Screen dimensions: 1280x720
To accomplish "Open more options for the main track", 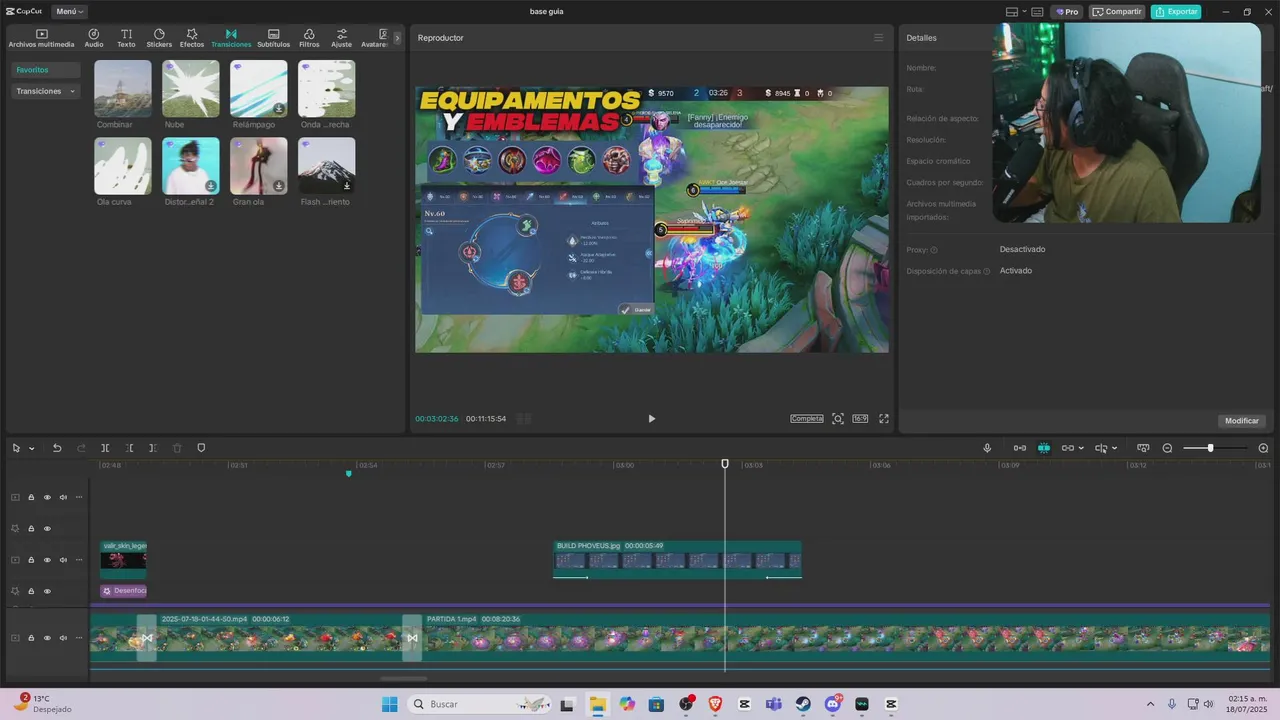I will (x=79, y=638).
